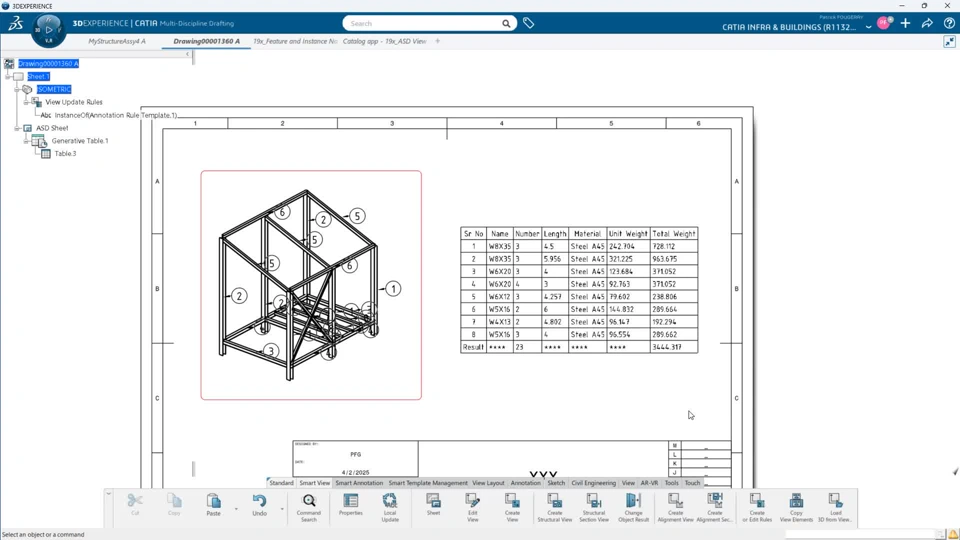Switch to the Smart Annotation tab
This screenshot has width=960, height=540.
pyautogui.click(x=359, y=483)
